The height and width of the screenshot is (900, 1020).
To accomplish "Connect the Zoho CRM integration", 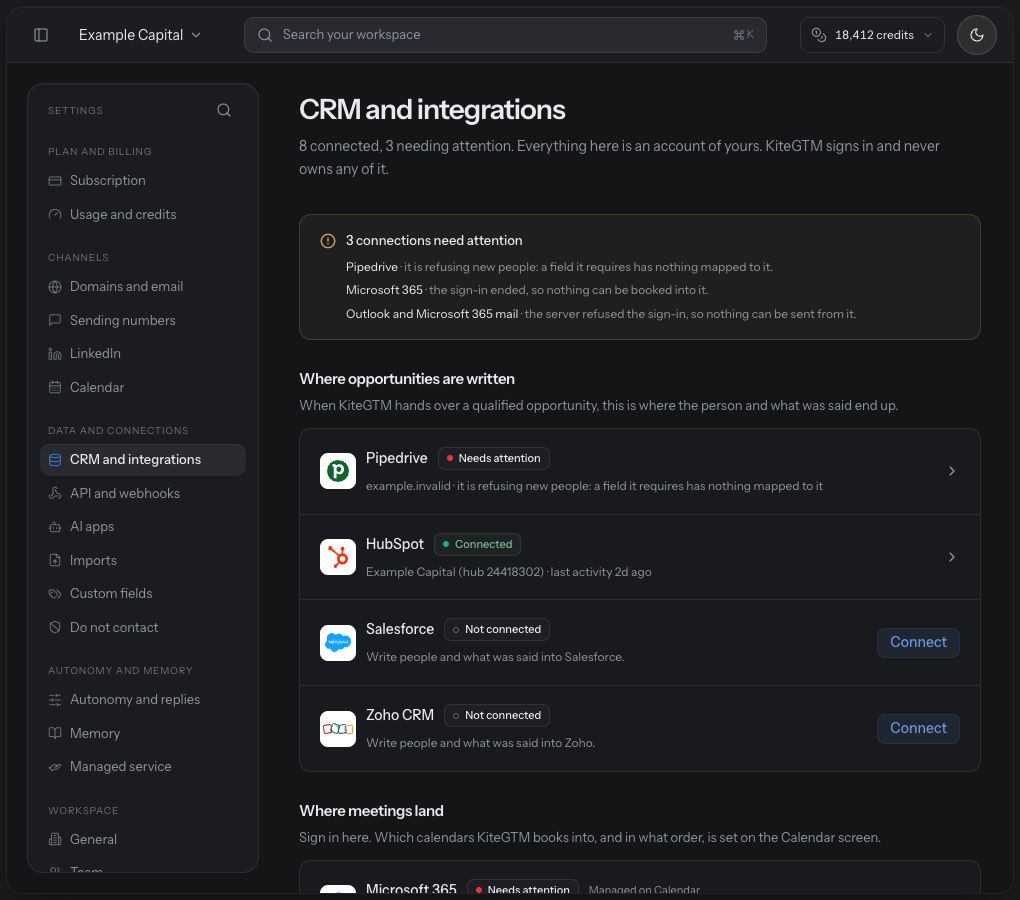I will click(x=918, y=728).
